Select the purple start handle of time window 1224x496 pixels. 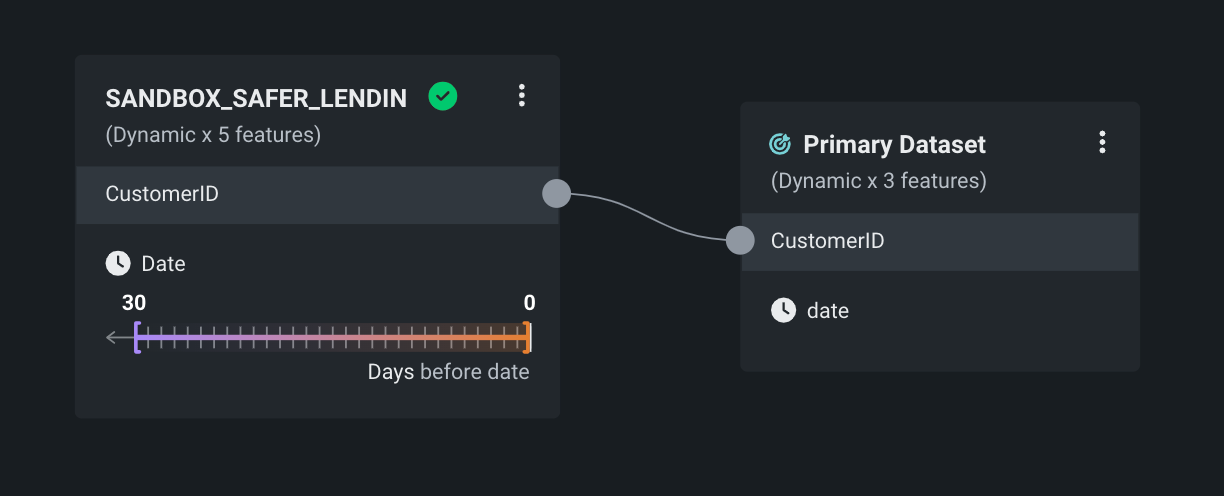click(x=137, y=338)
